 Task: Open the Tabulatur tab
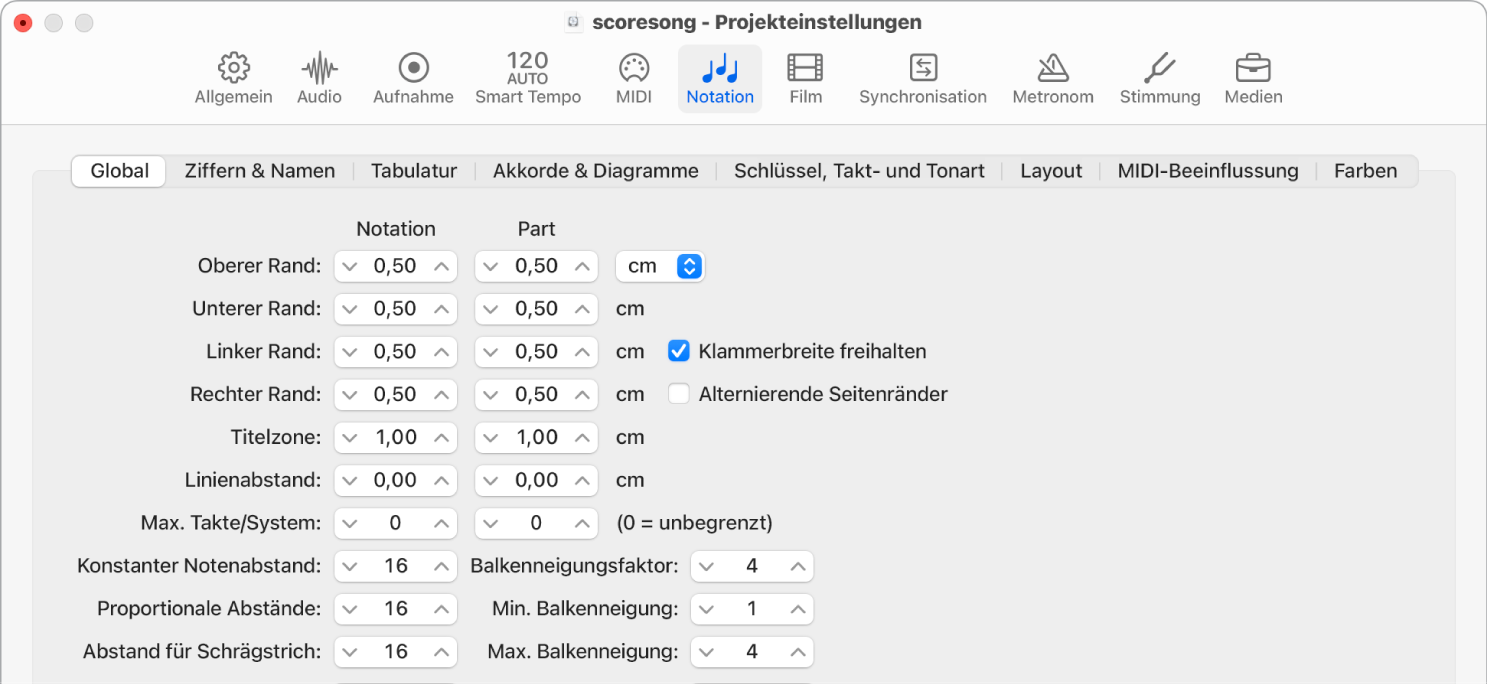413,170
